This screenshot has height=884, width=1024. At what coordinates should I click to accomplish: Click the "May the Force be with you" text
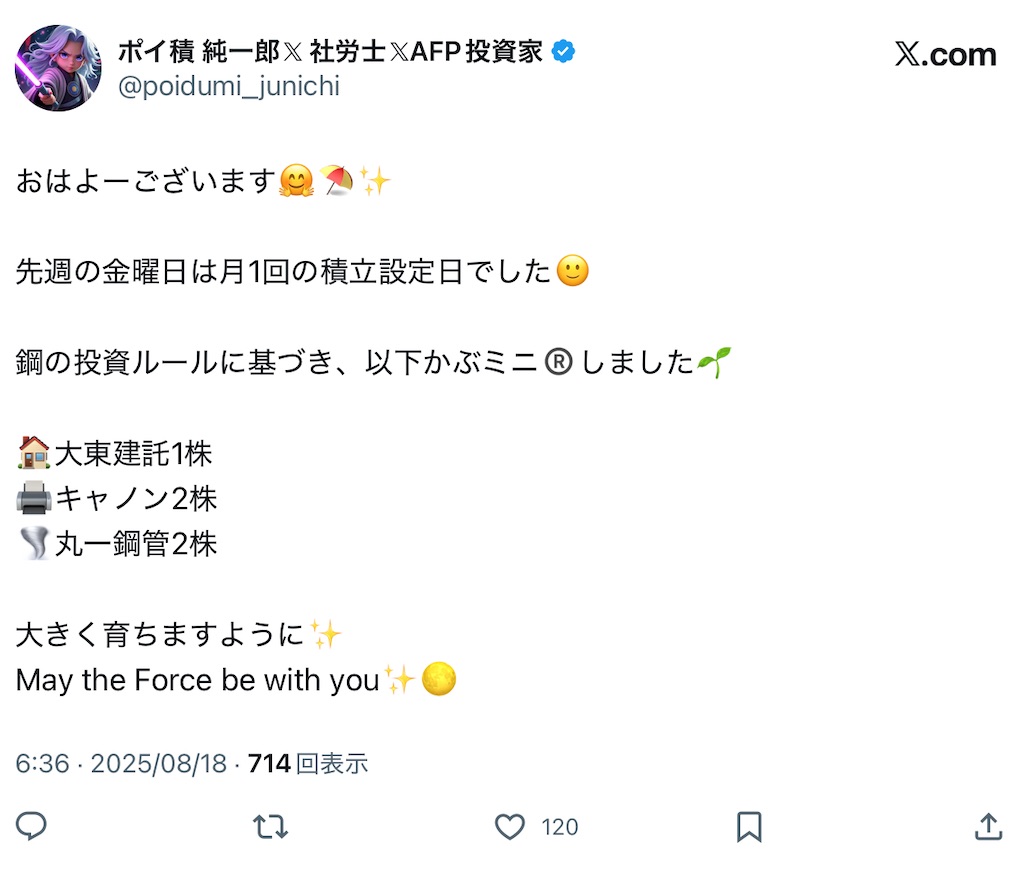coord(197,681)
